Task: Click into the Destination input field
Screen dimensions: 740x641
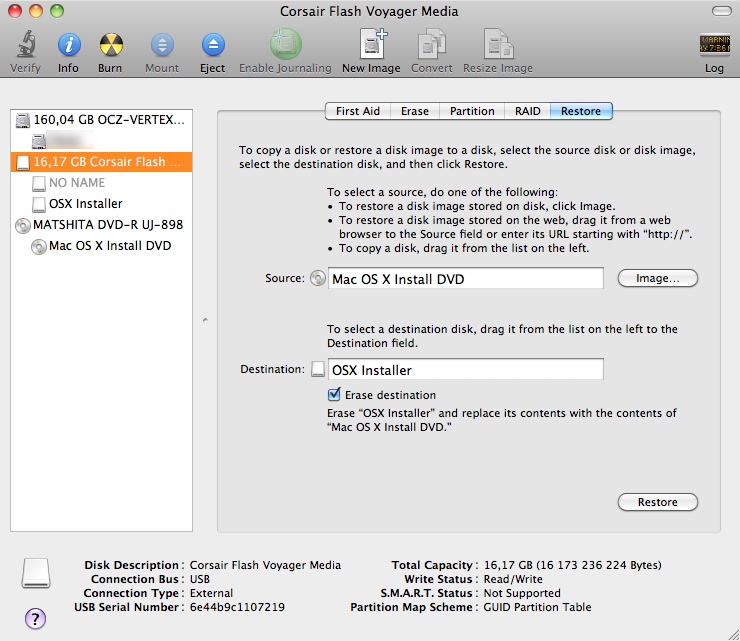Action: pyautogui.click(x=466, y=369)
